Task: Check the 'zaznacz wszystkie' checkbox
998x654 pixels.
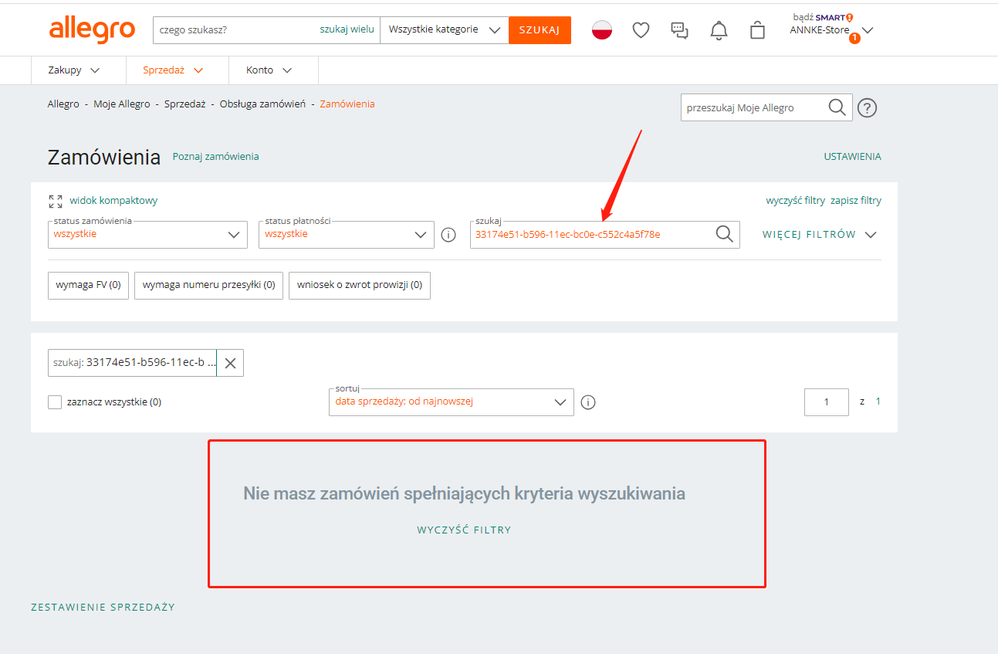Action: coord(55,402)
